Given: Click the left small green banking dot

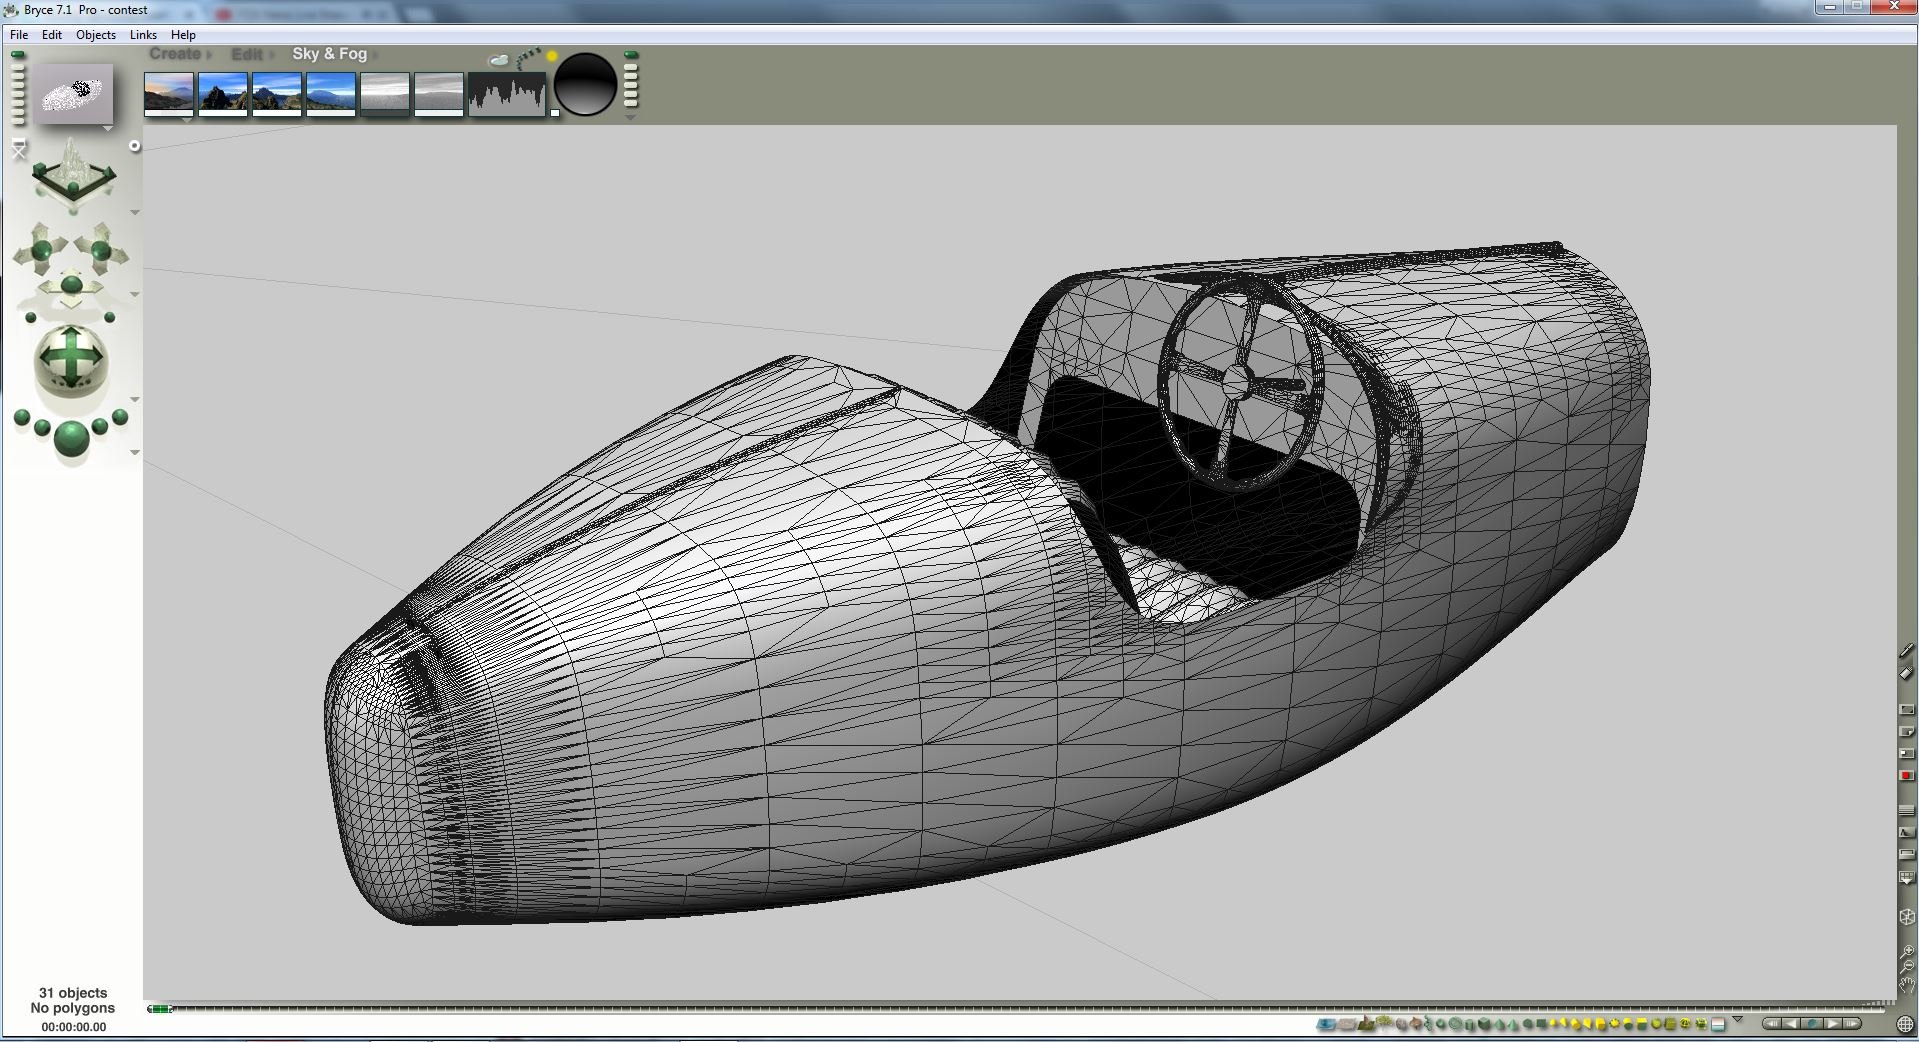Looking at the screenshot, I should click(x=31, y=318).
